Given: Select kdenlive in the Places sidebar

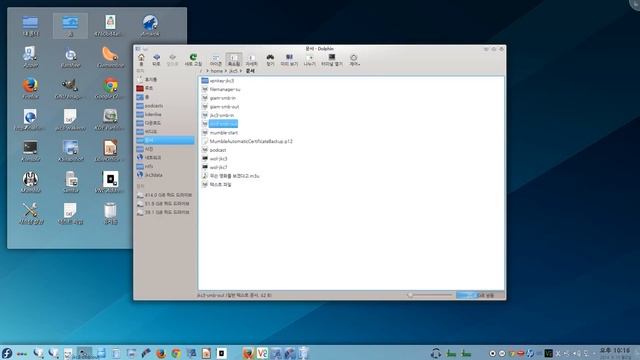Looking at the screenshot, I should click(x=165, y=114).
